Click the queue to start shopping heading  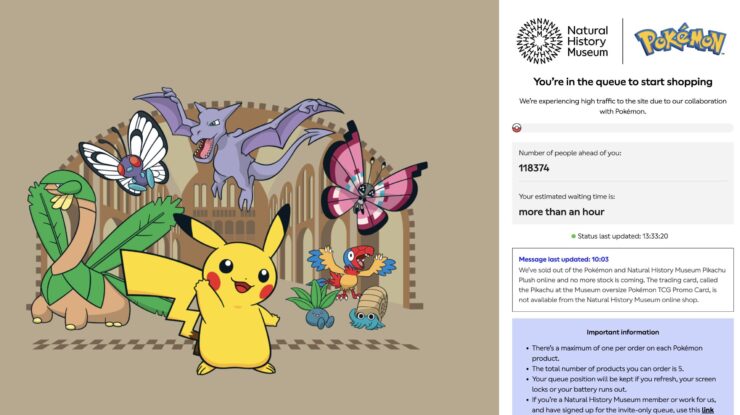click(x=622, y=82)
